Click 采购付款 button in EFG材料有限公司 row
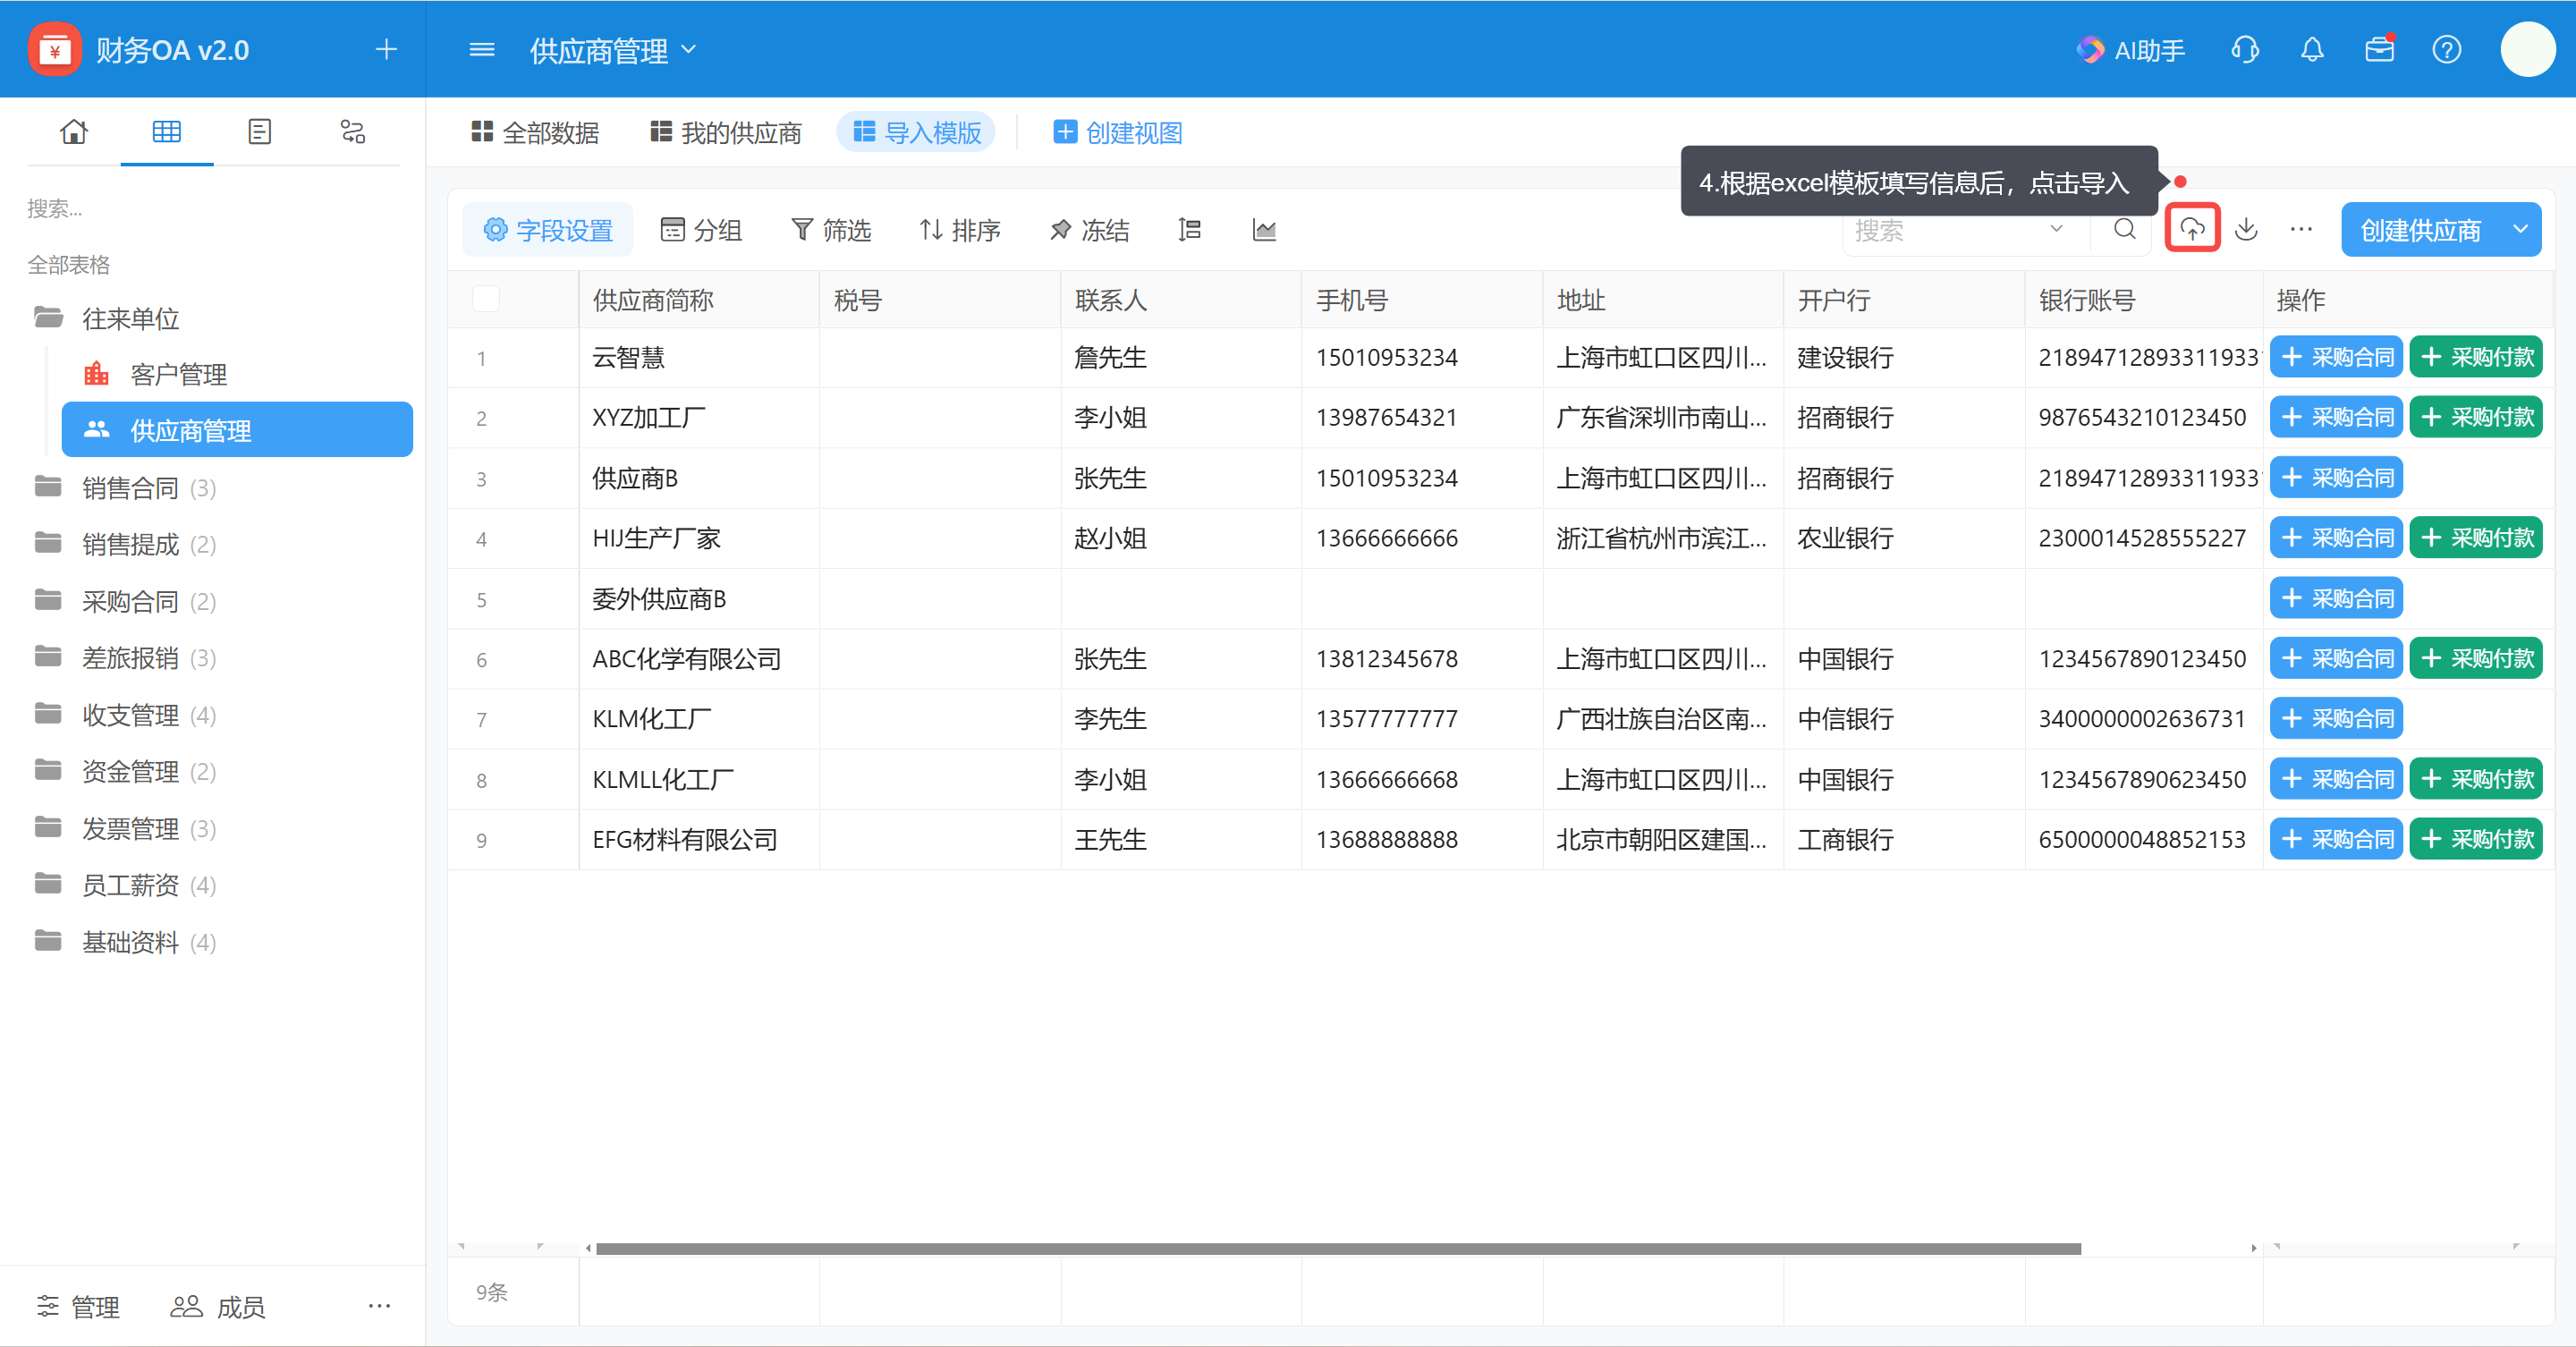The height and width of the screenshot is (1347, 2576). pyautogui.click(x=2476, y=838)
